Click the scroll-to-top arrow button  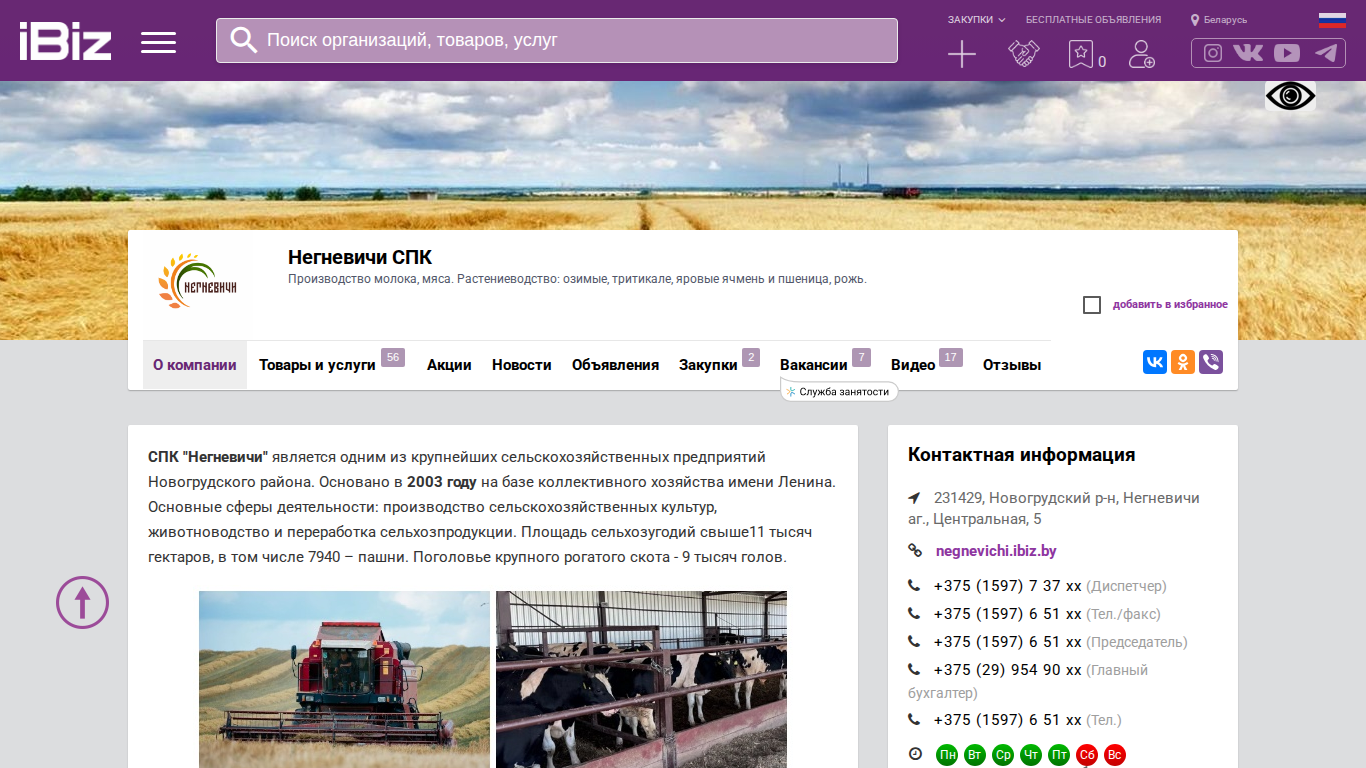click(x=82, y=602)
